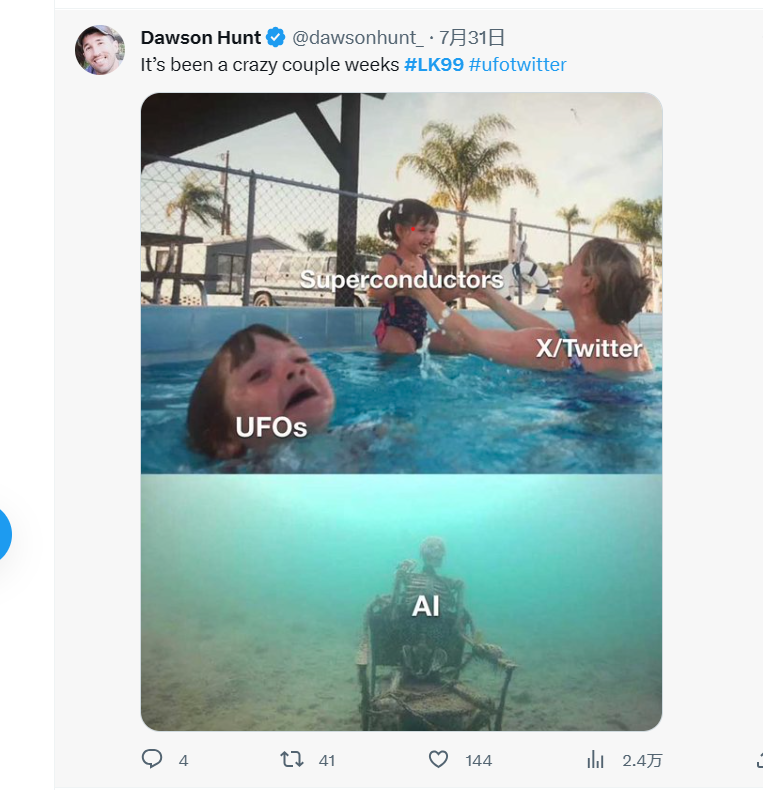
Task: Open the pool meme labeled Superconductors
Action: tap(401, 283)
